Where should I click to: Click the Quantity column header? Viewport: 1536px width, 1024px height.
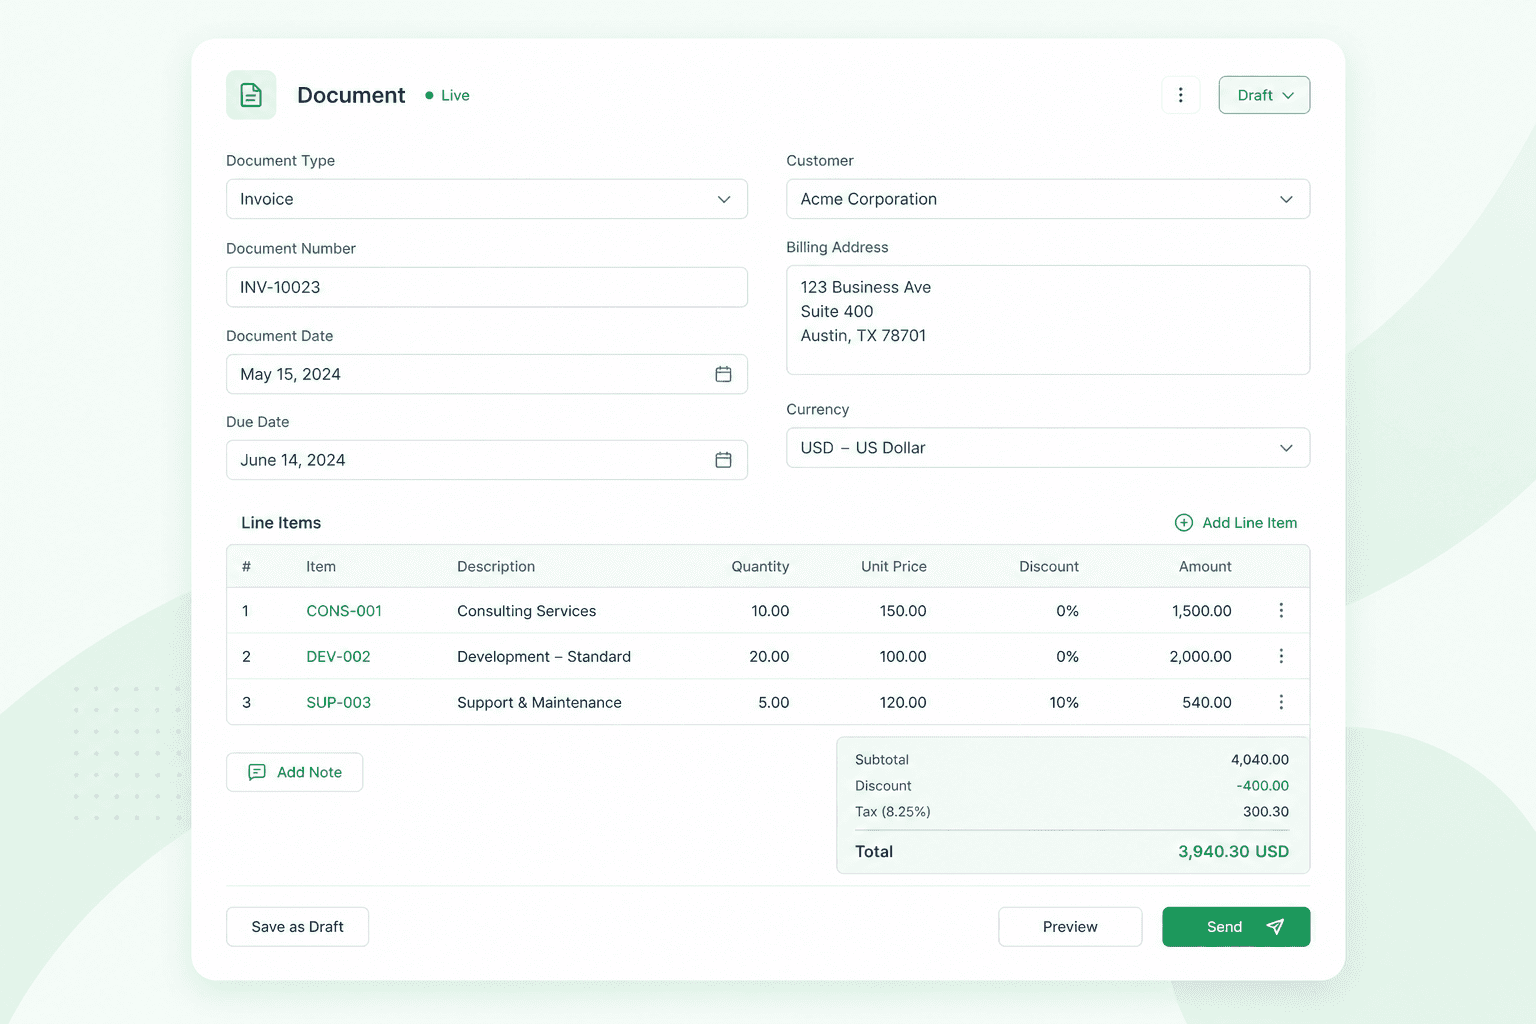pos(760,567)
